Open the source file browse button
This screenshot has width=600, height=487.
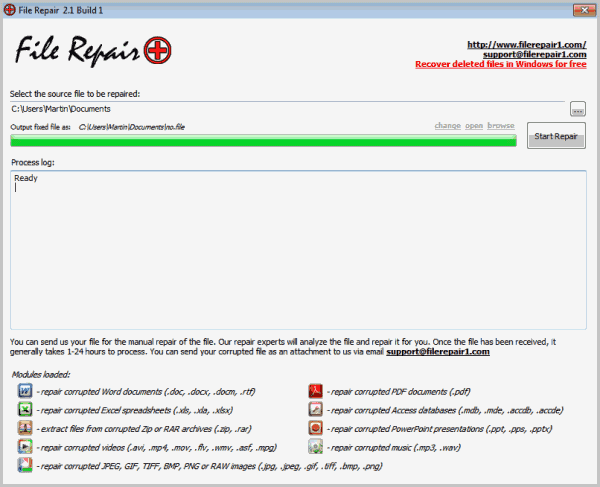click(x=577, y=109)
